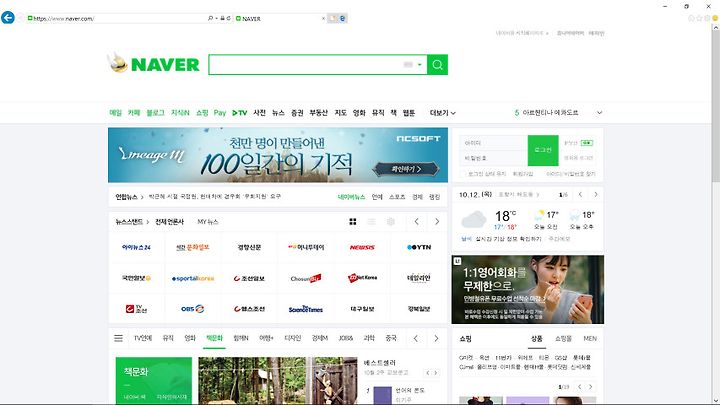Open the TV Chosun news logo
Image resolution: width=720 pixels, height=405 pixels.
(136, 309)
